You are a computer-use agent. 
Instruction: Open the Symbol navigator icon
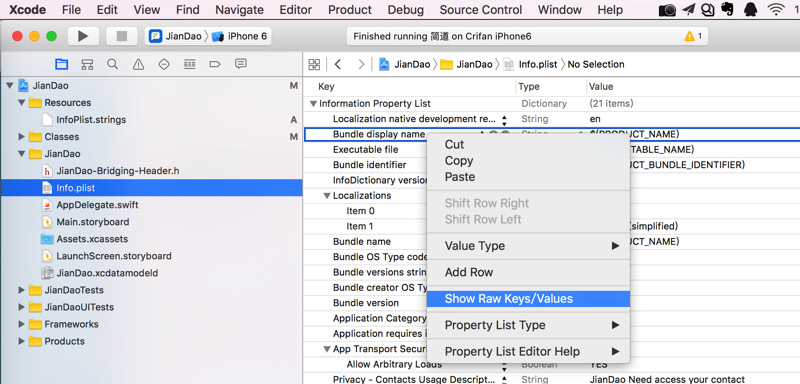pos(87,64)
